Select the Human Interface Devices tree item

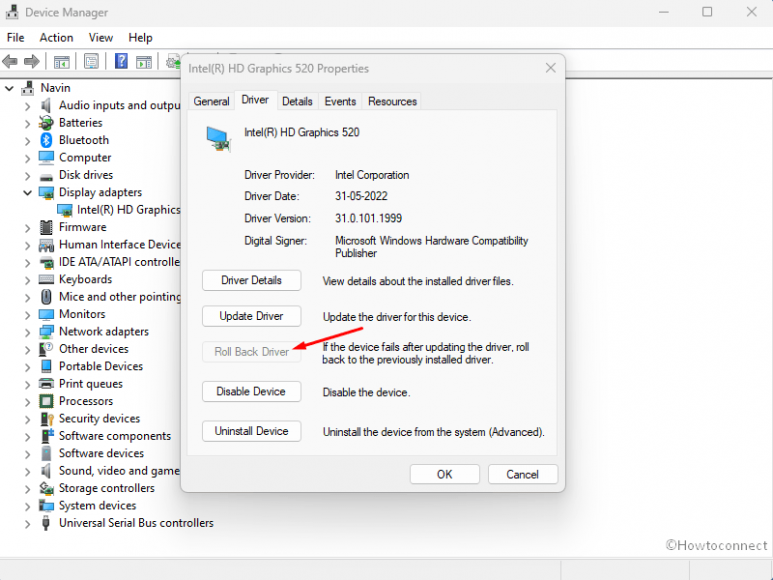point(119,245)
